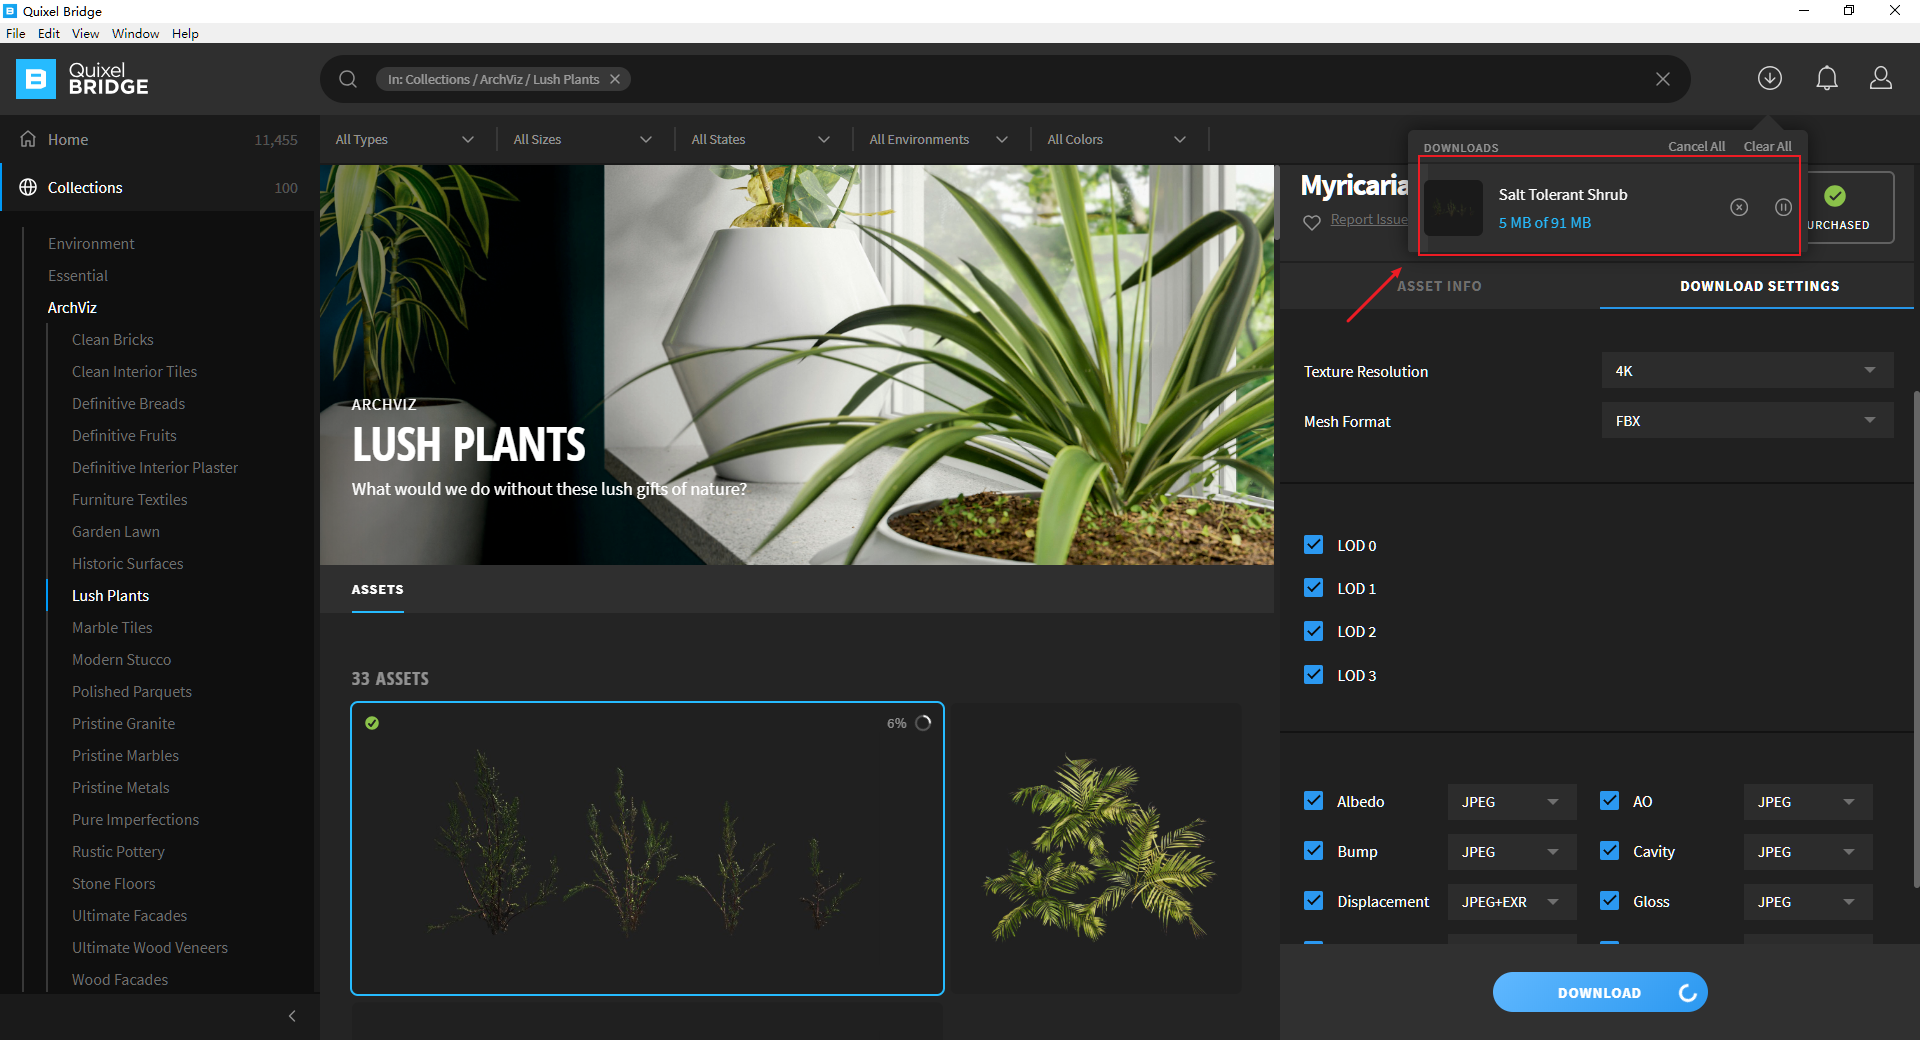The width and height of the screenshot is (1920, 1040).
Task: Open the downloads panel icon
Action: tap(1770, 78)
